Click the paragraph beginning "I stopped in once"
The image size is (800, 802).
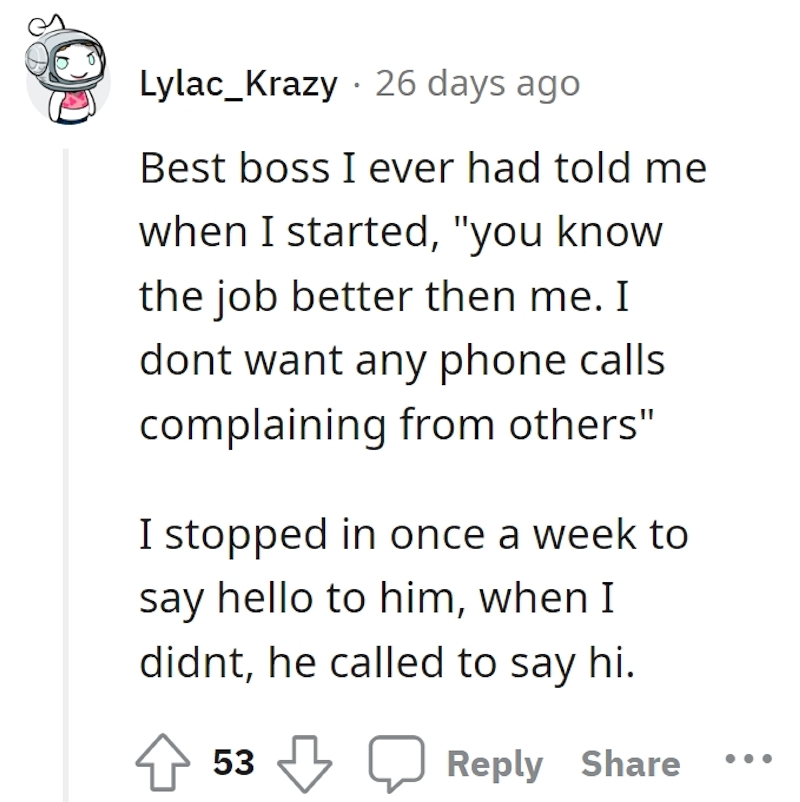[414, 598]
